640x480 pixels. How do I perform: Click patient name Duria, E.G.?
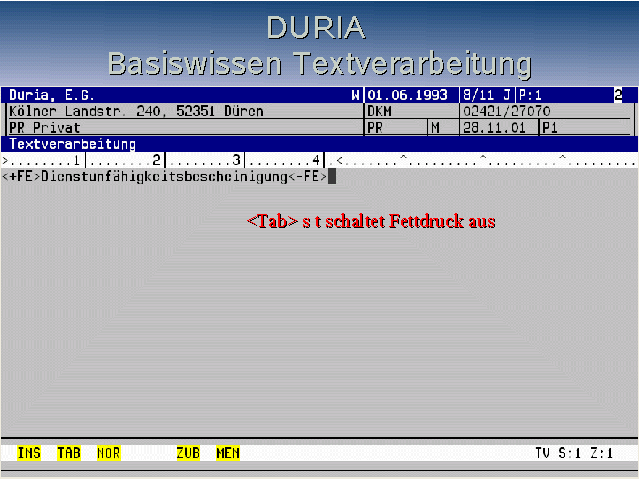click(52, 95)
